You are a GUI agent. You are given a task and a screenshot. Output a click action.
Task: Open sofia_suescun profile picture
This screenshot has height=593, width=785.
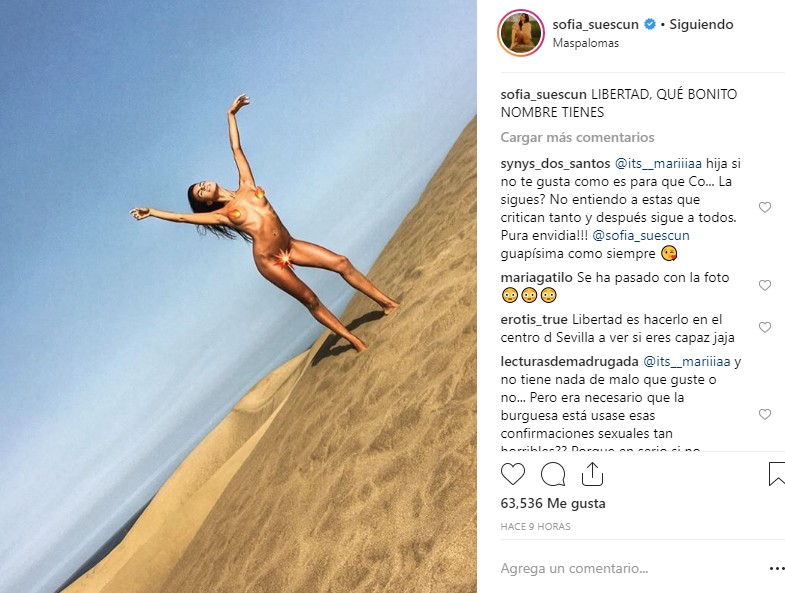pos(521,33)
